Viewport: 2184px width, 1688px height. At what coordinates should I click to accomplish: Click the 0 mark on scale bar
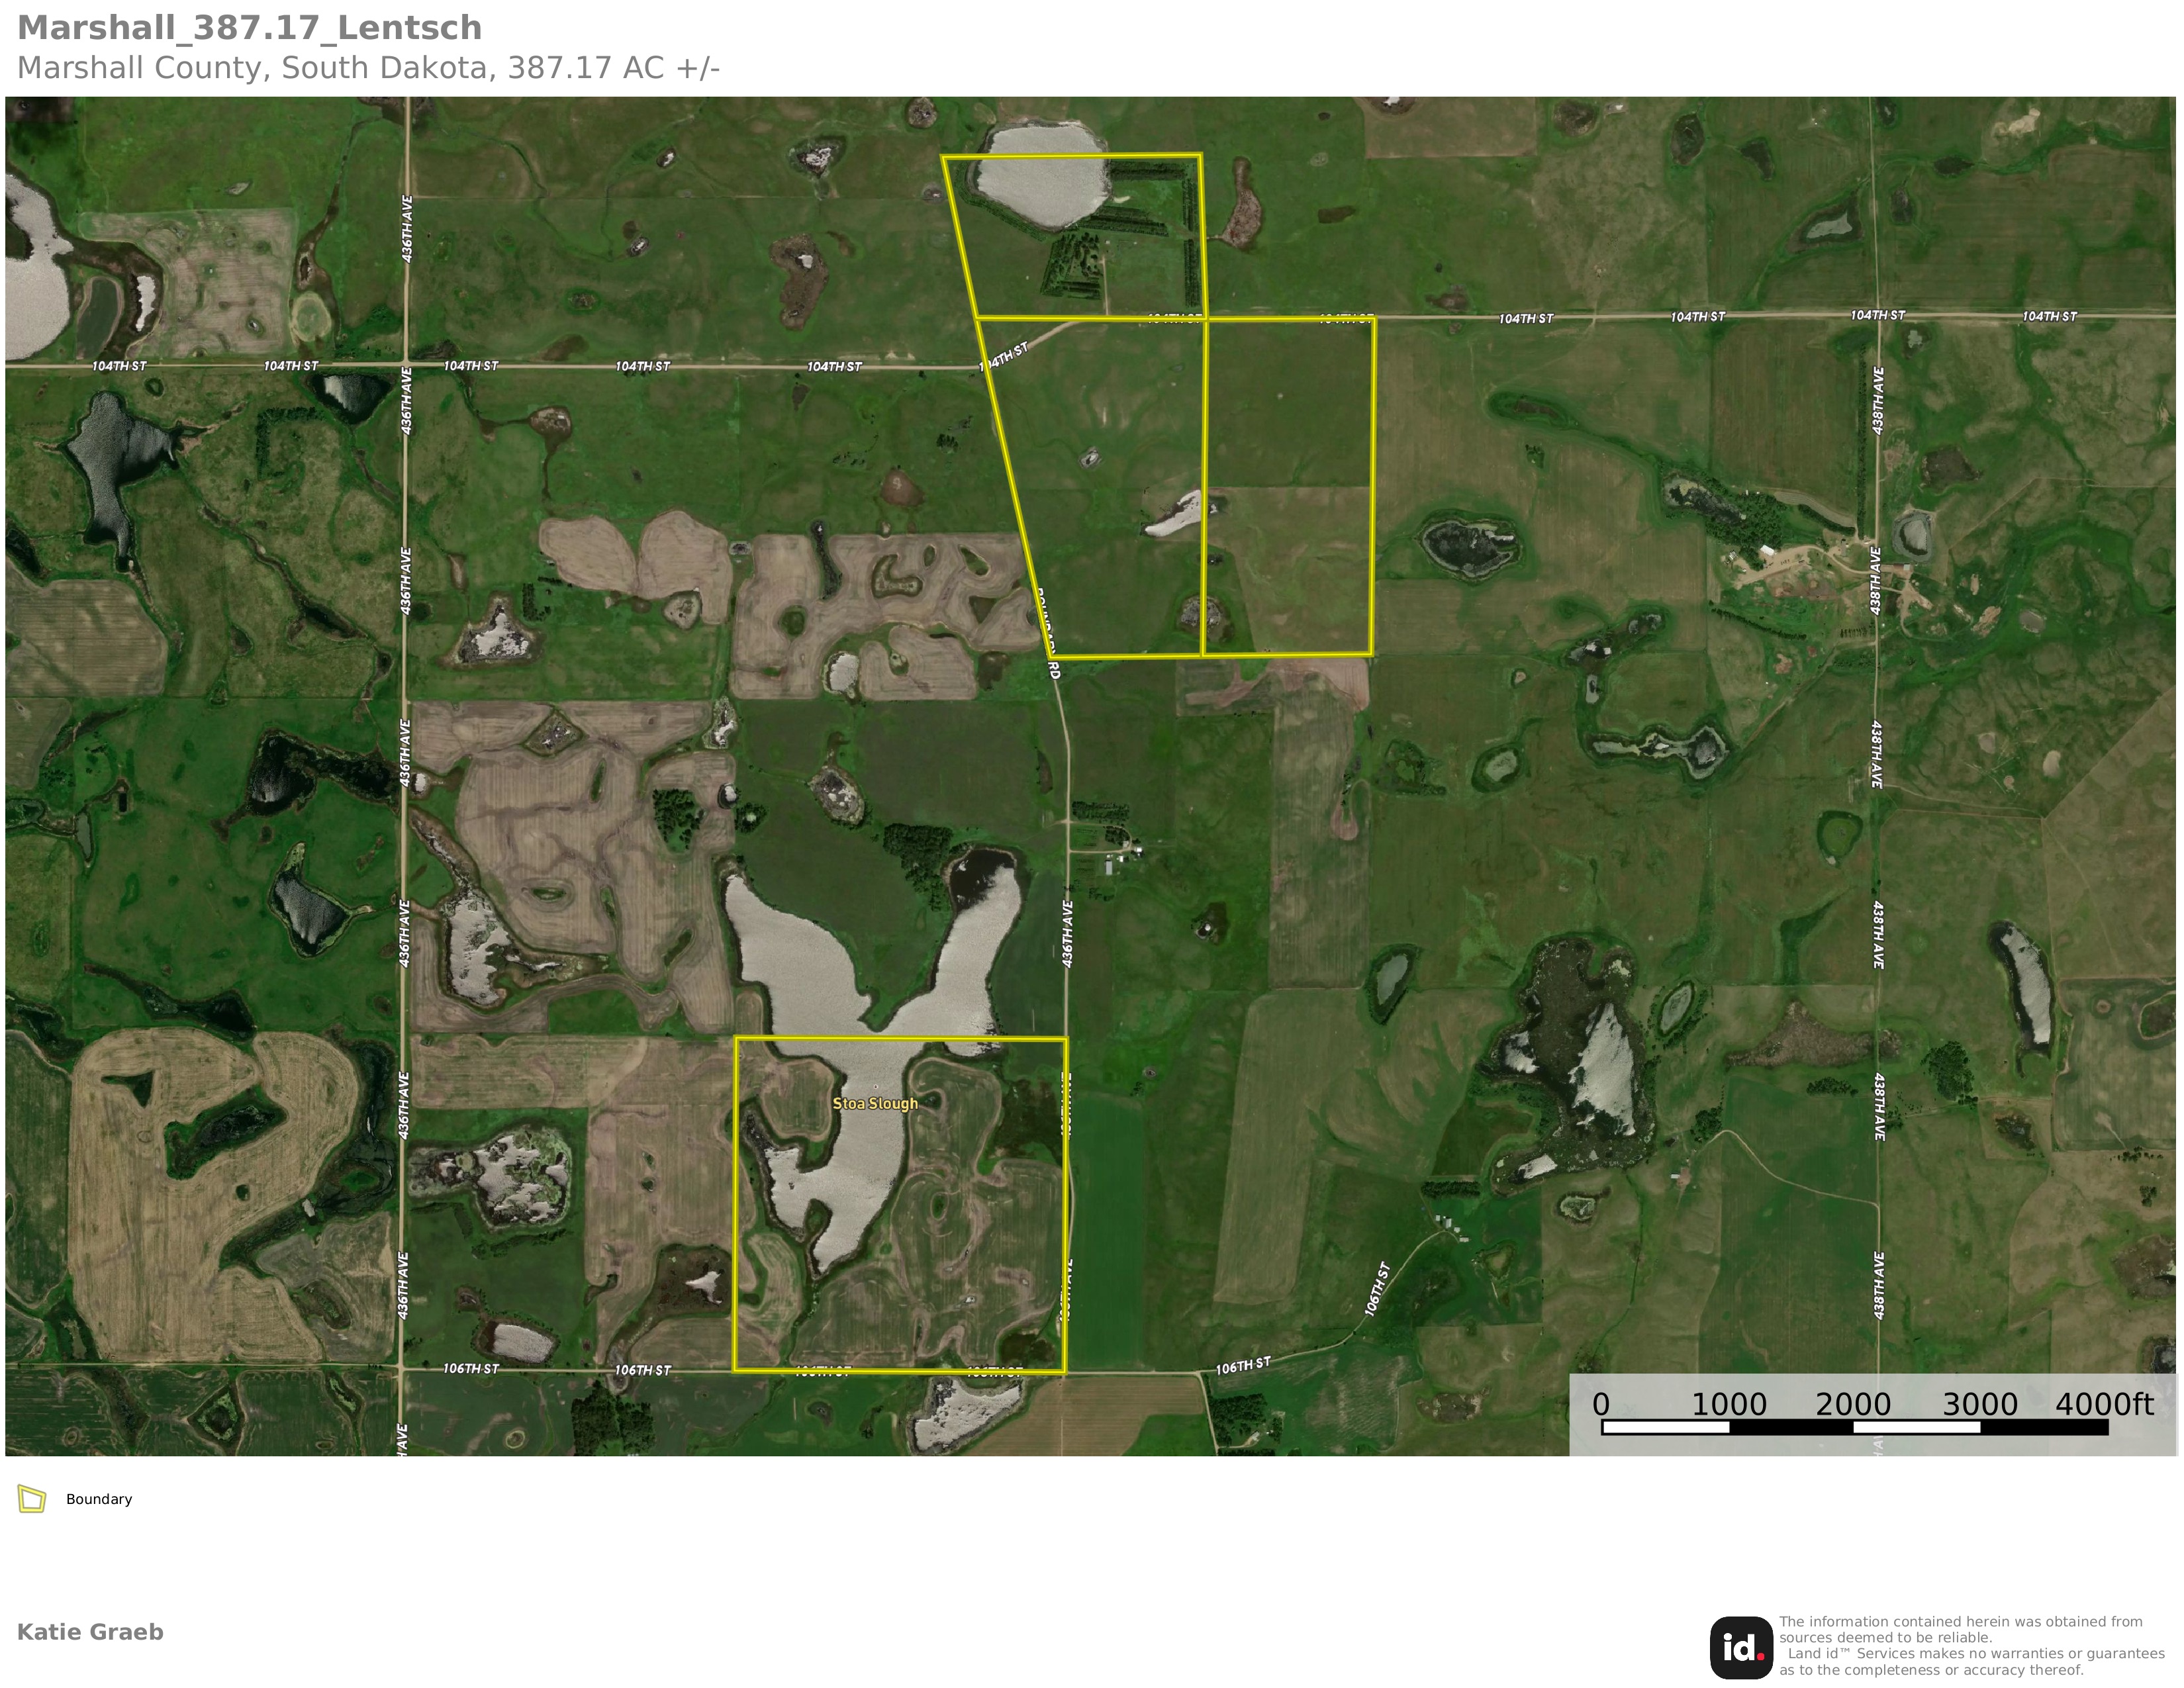[1601, 1404]
